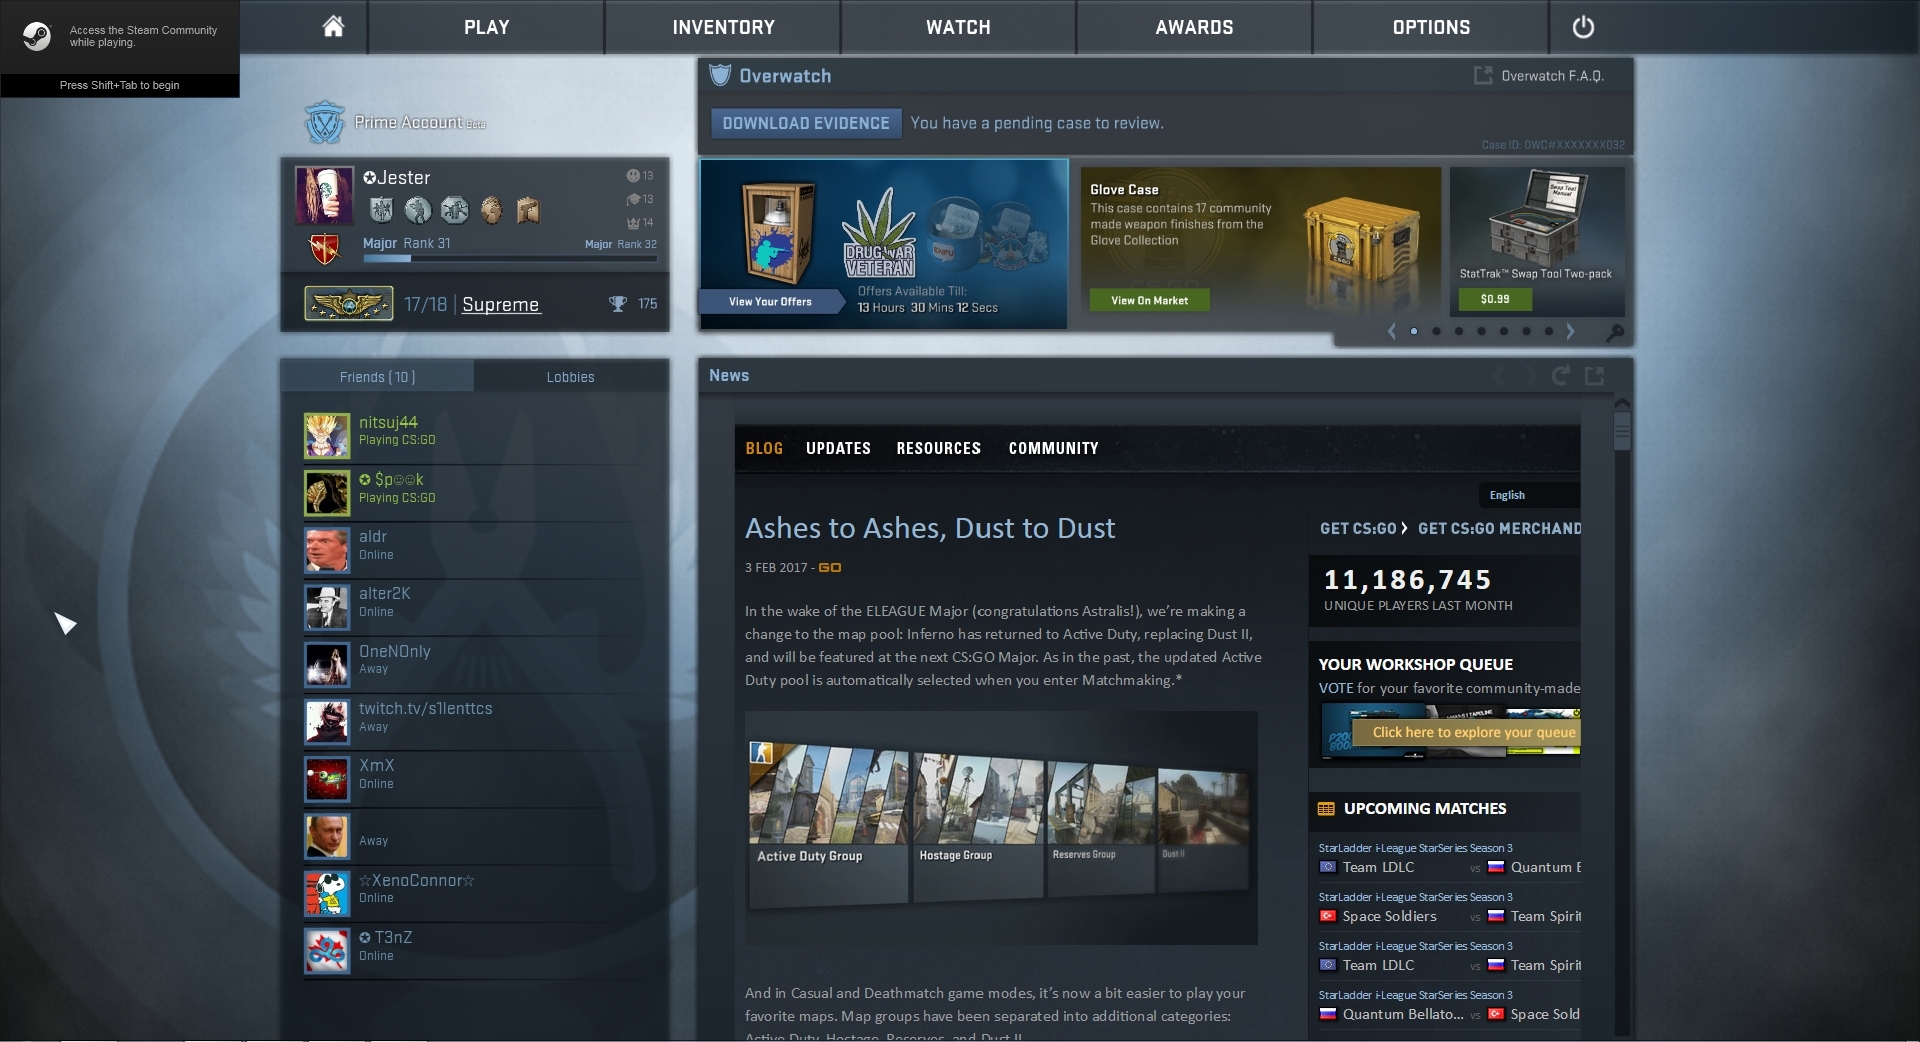Screen dimensions: 1920x1042
Task: Click the trophy wins icon
Action: pos(618,303)
